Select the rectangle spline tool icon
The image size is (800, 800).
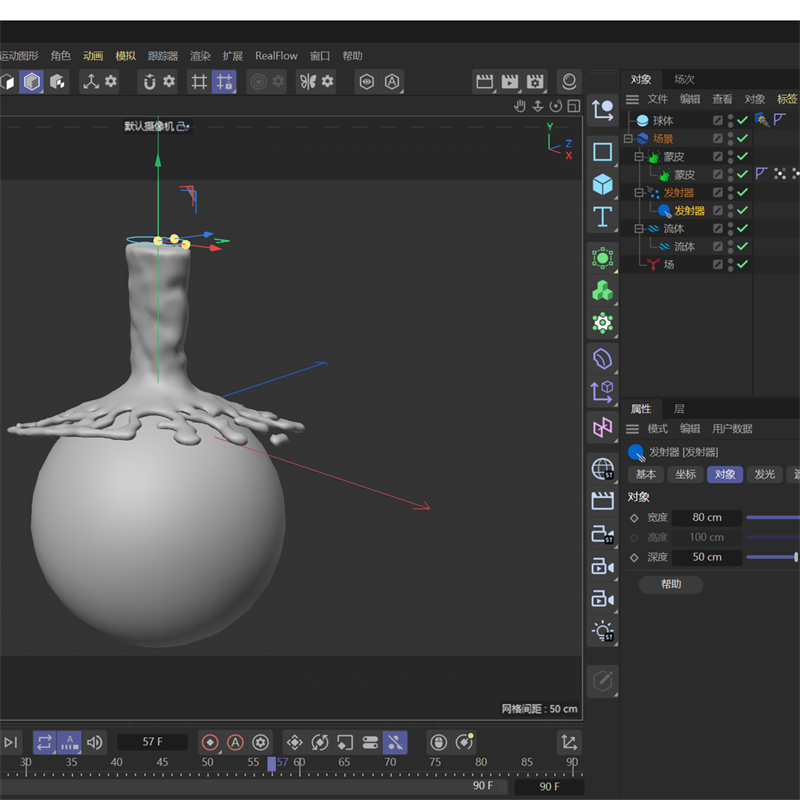coord(602,152)
